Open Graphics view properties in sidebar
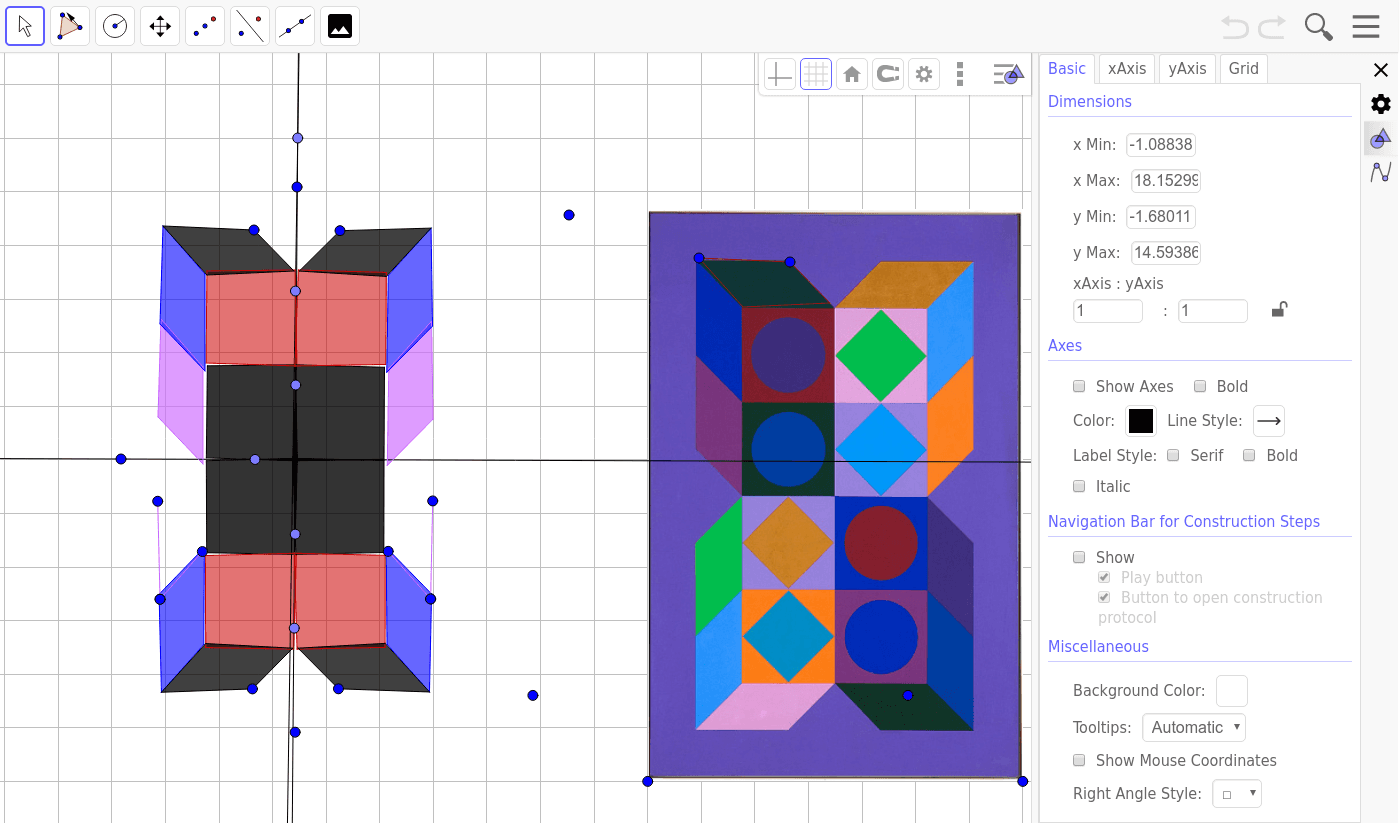 (1381, 138)
